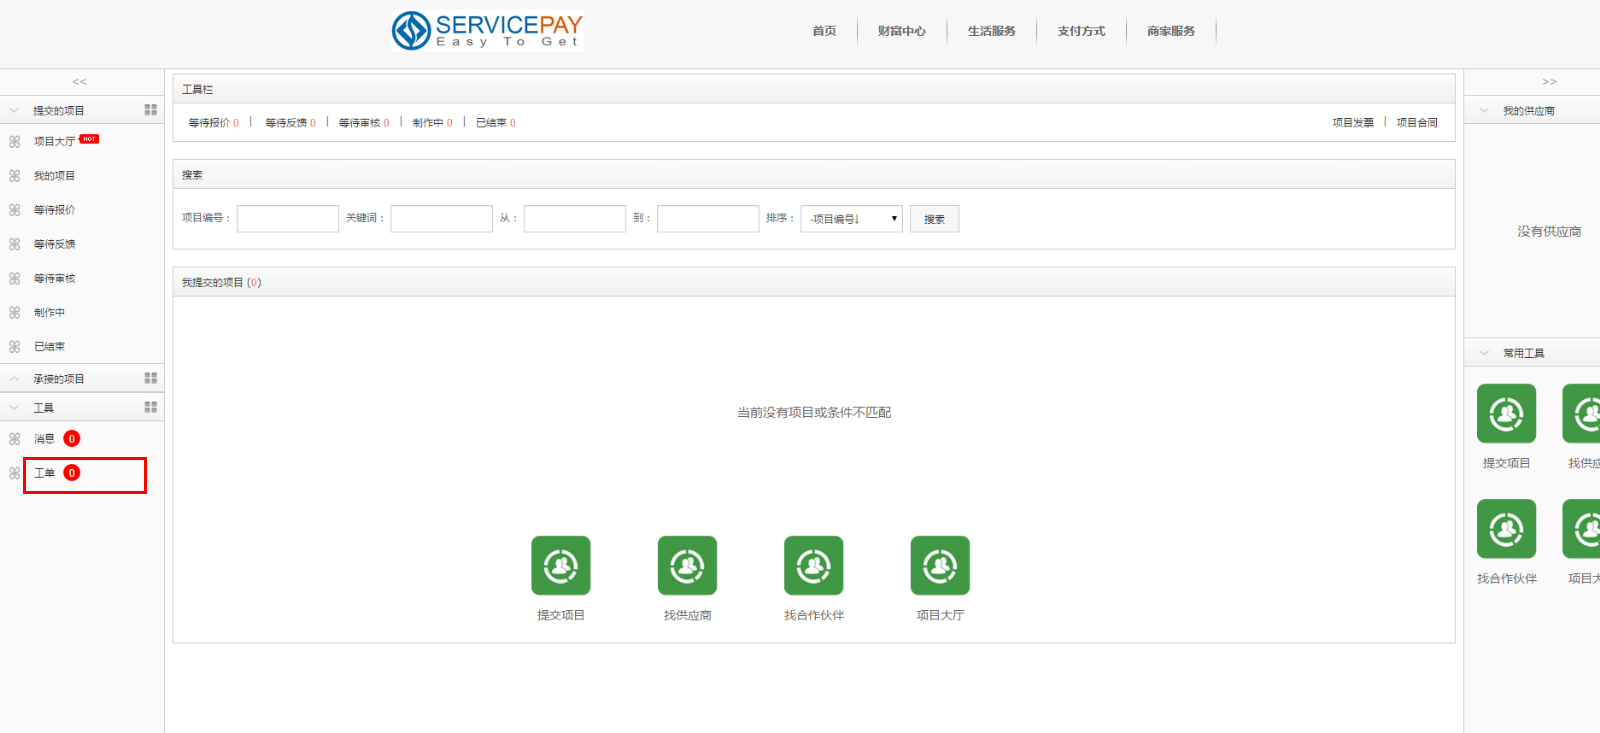Click the center 找供应商 green icon

click(x=687, y=566)
